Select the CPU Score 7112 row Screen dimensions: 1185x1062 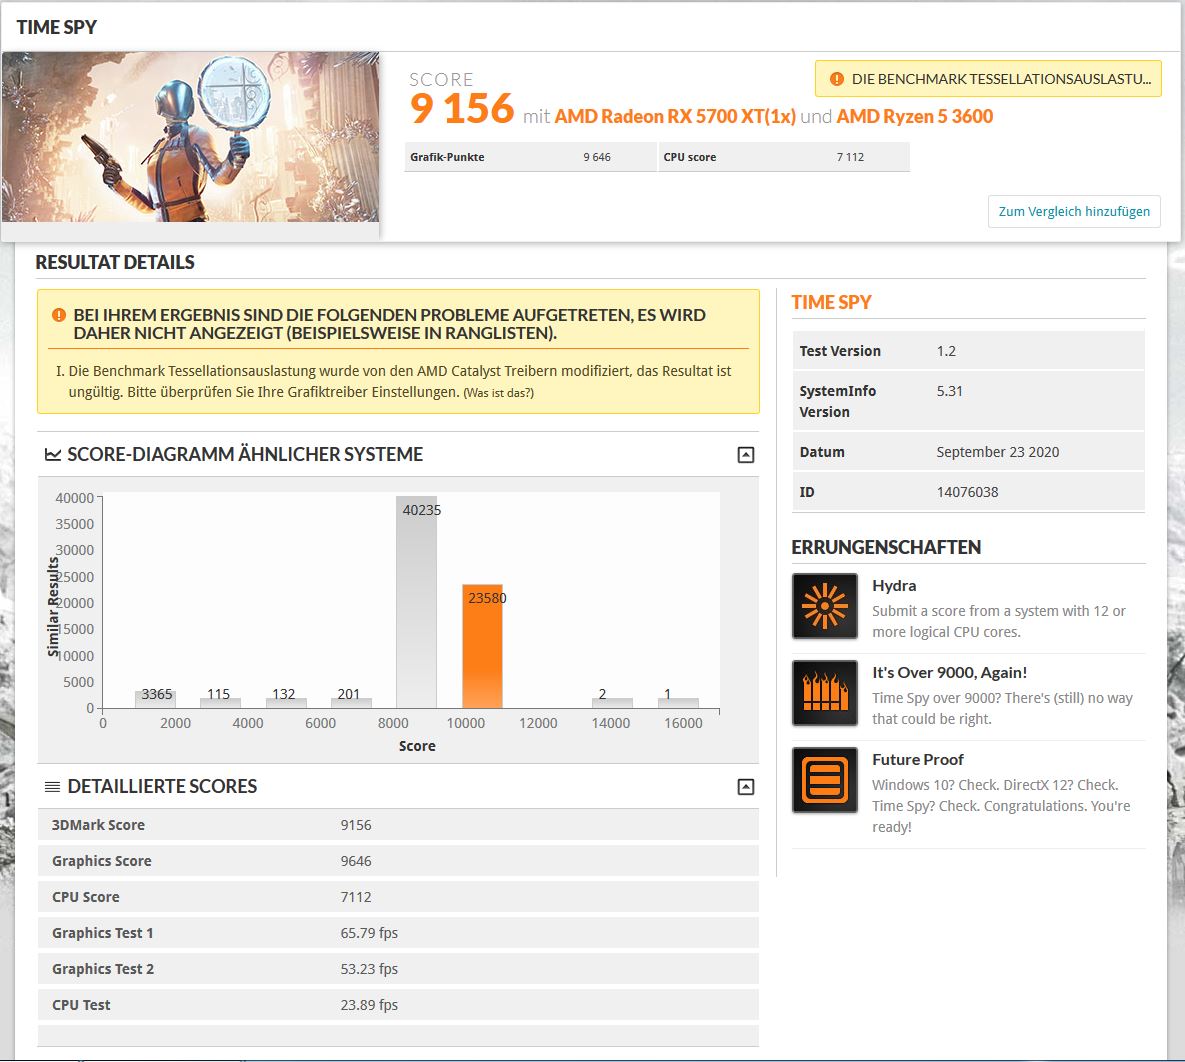pyautogui.click(x=398, y=897)
